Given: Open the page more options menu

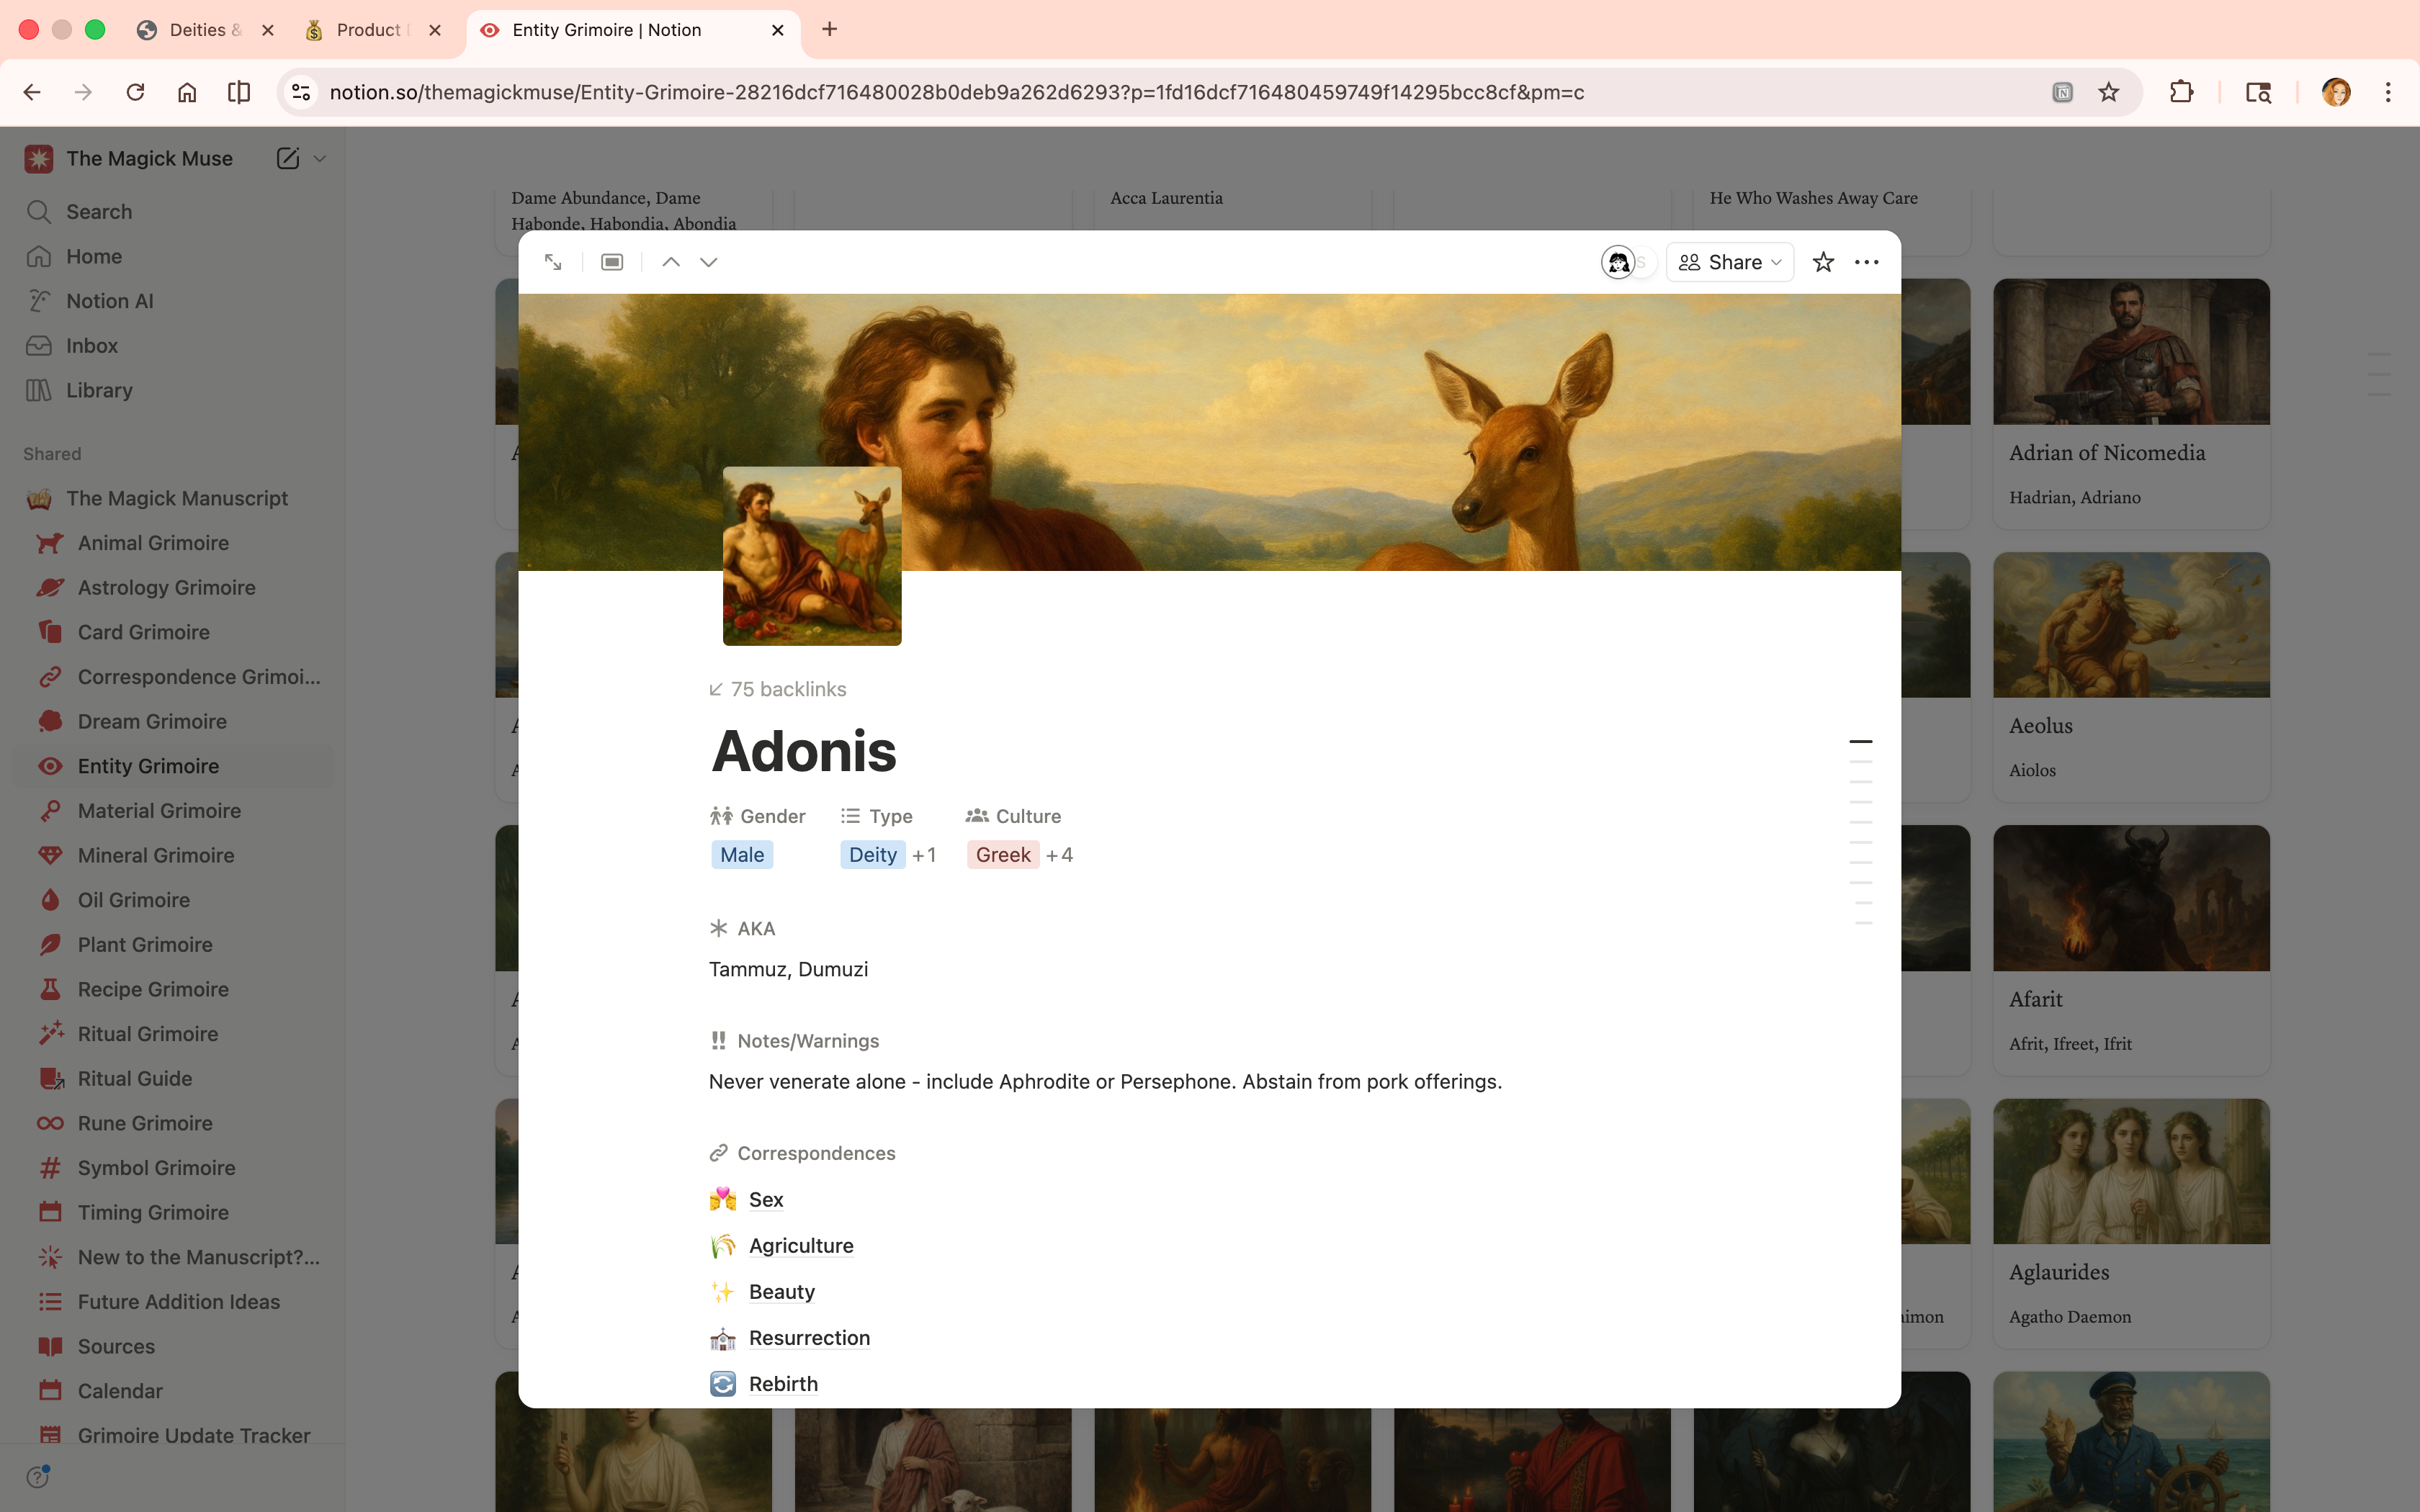Looking at the screenshot, I should 1866,262.
